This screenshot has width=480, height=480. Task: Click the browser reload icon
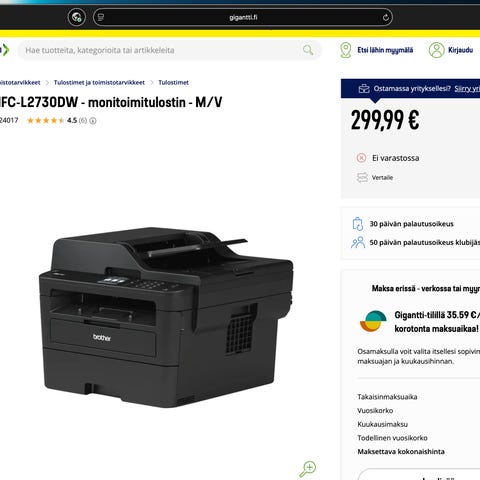pos(385,17)
